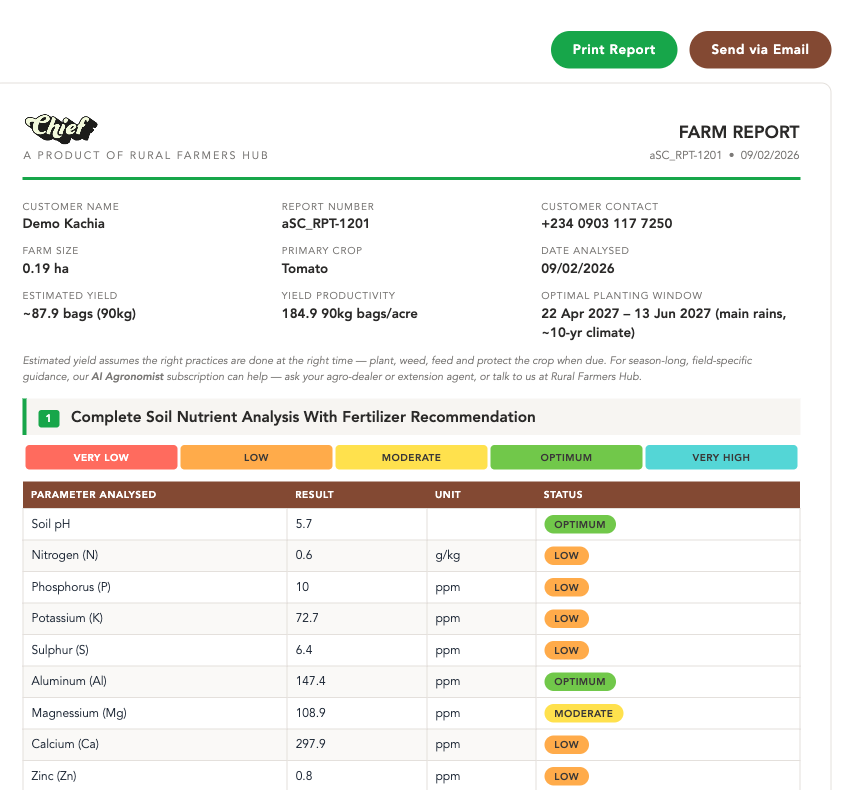865x790 pixels.
Task: Click the Nitrogen (N) row label
Action: pyautogui.click(x=65, y=555)
